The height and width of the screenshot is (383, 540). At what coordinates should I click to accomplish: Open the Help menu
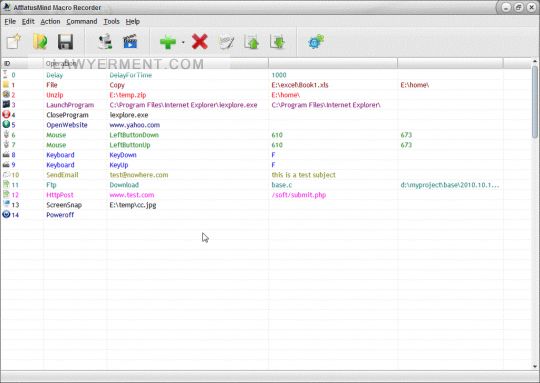(x=132, y=21)
